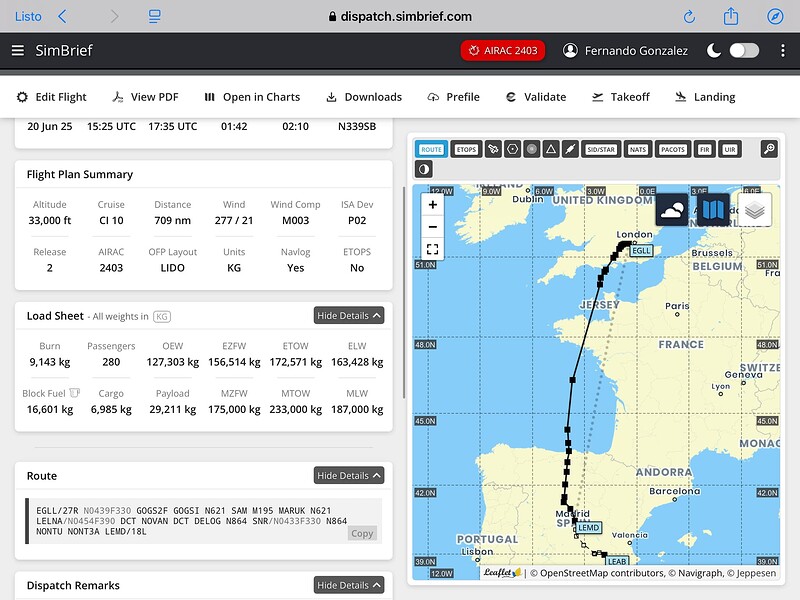Click the EGLL airport label on map
Viewport: 800px width, 600px height.
pos(641,251)
